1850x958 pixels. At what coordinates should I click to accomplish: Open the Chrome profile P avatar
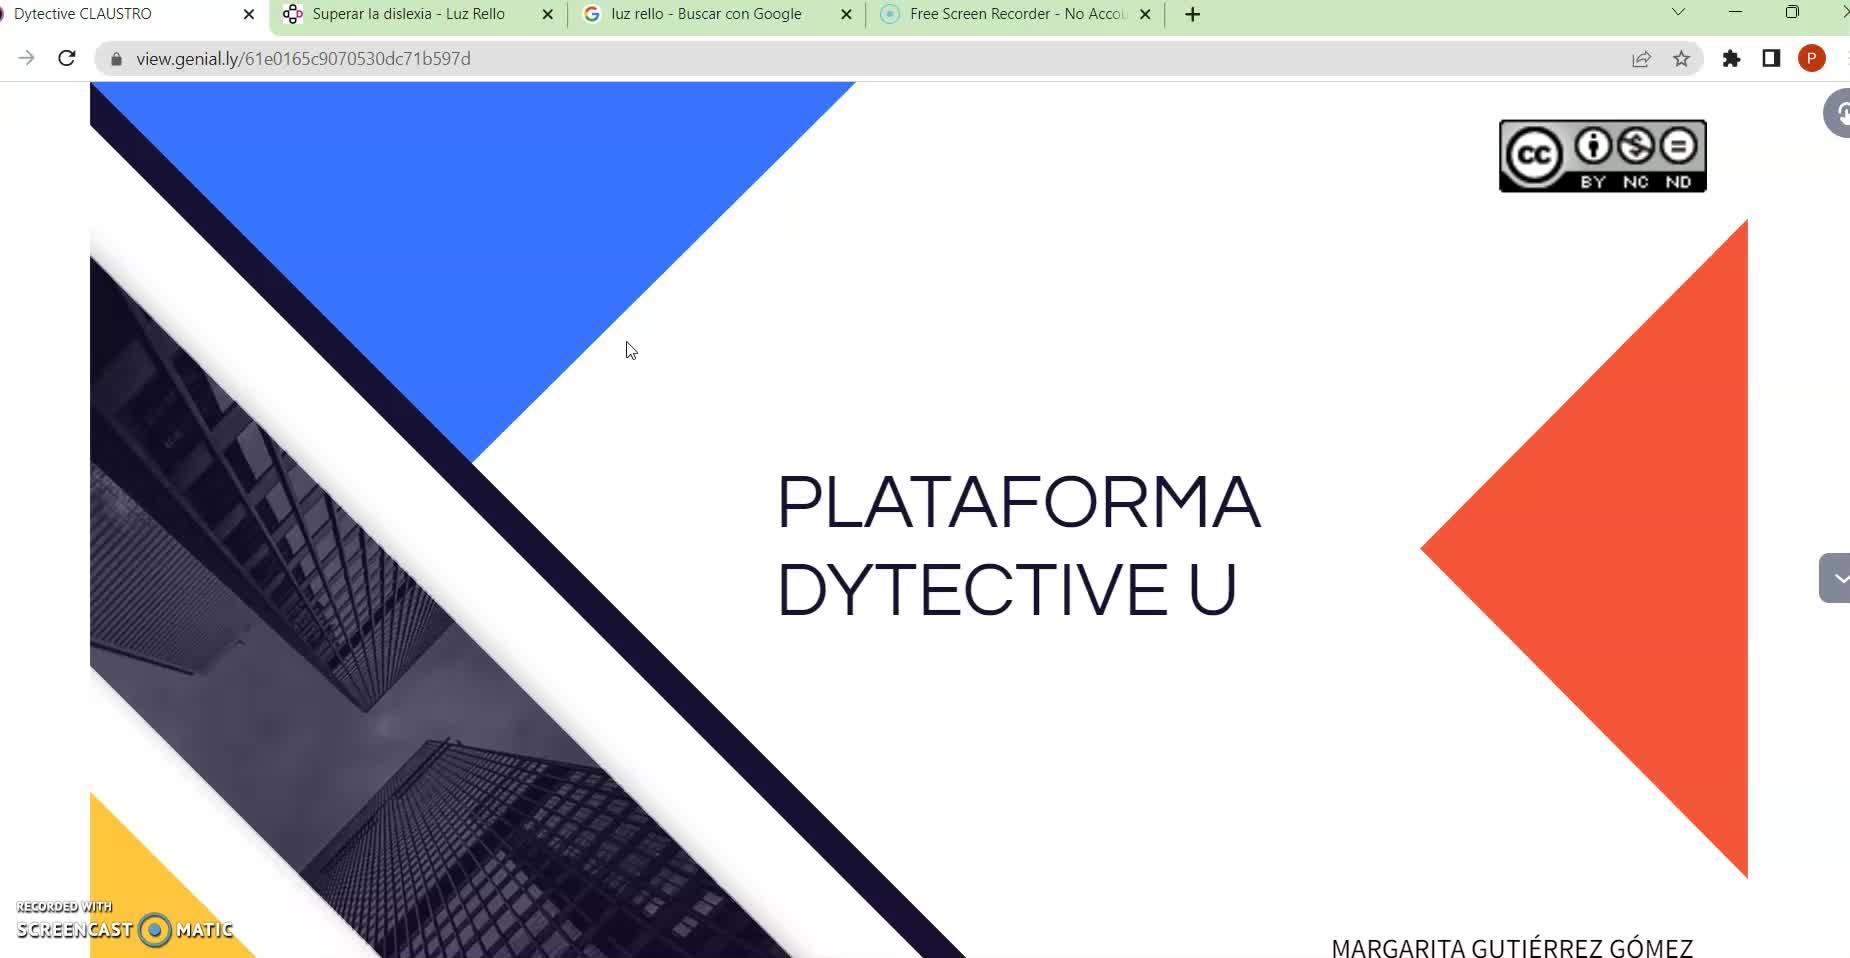tap(1811, 59)
